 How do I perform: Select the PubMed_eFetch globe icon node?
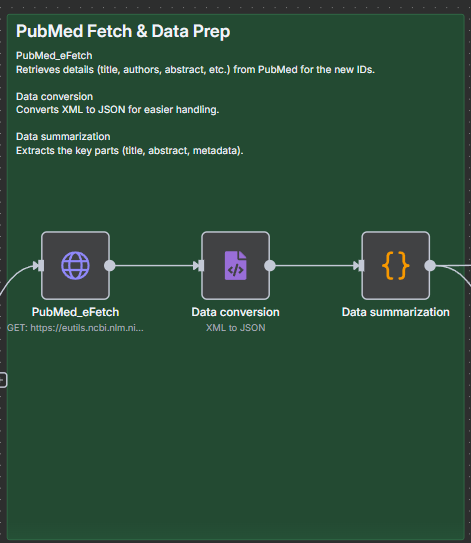click(75, 266)
